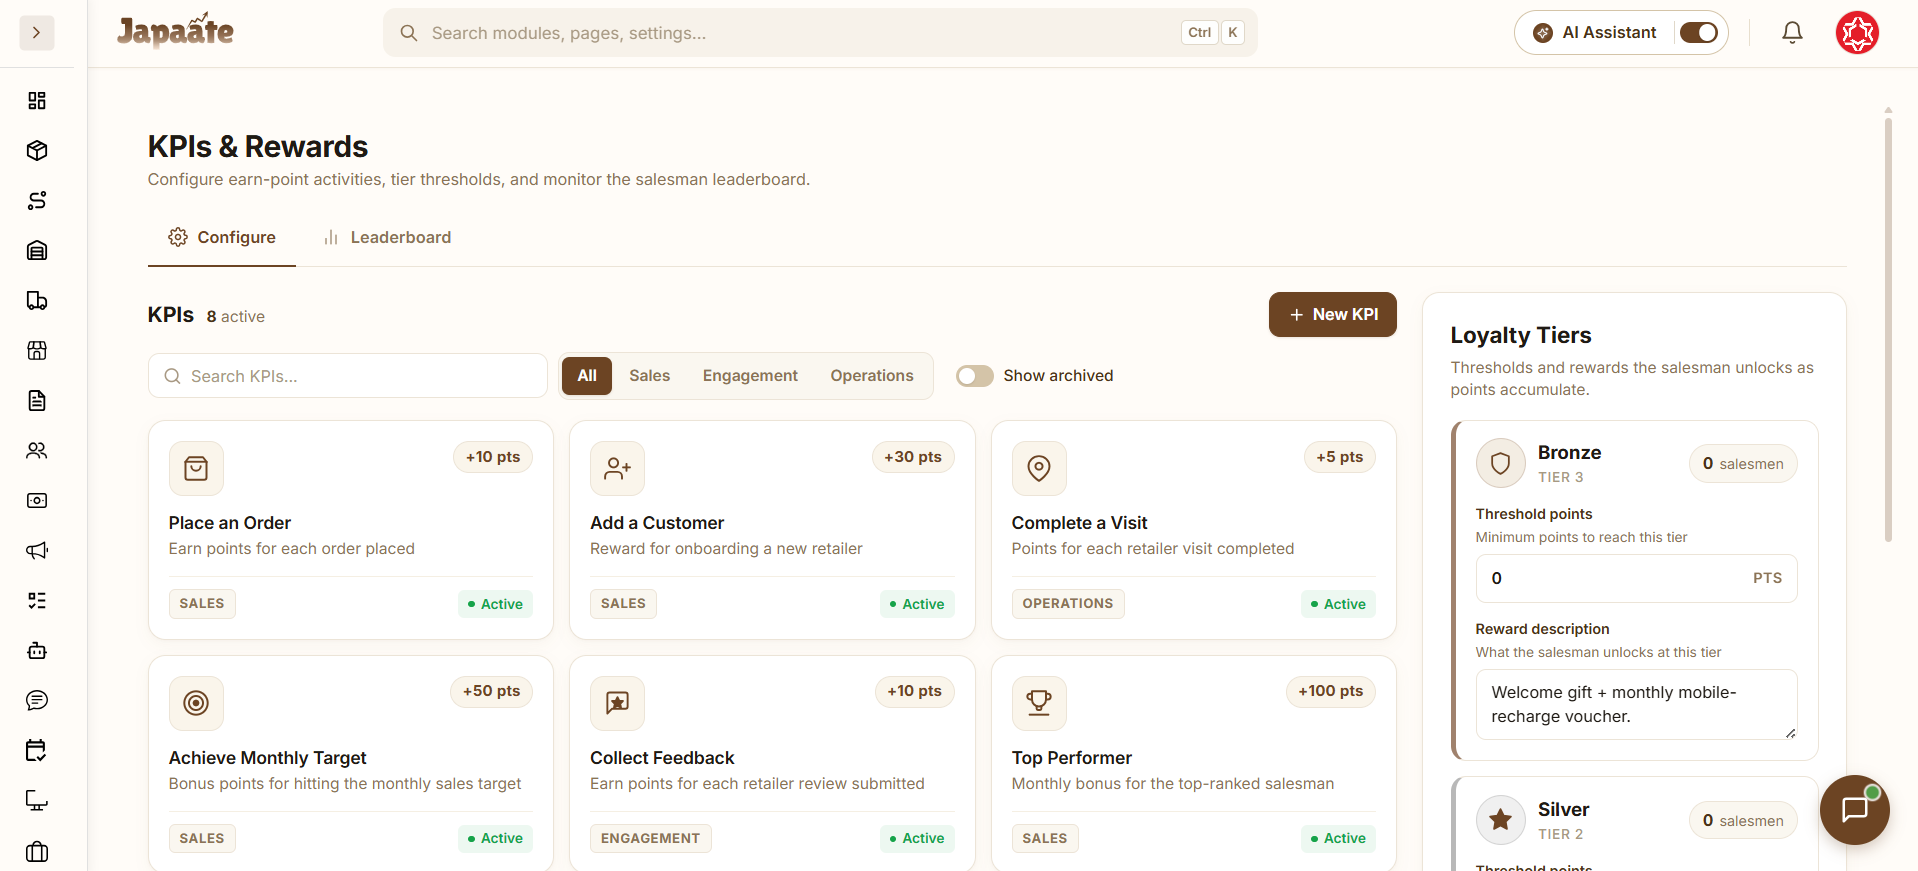Click the Bronze 0 salesmen badge
This screenshot has width=1918, height=871.
tap(1743, 464)
